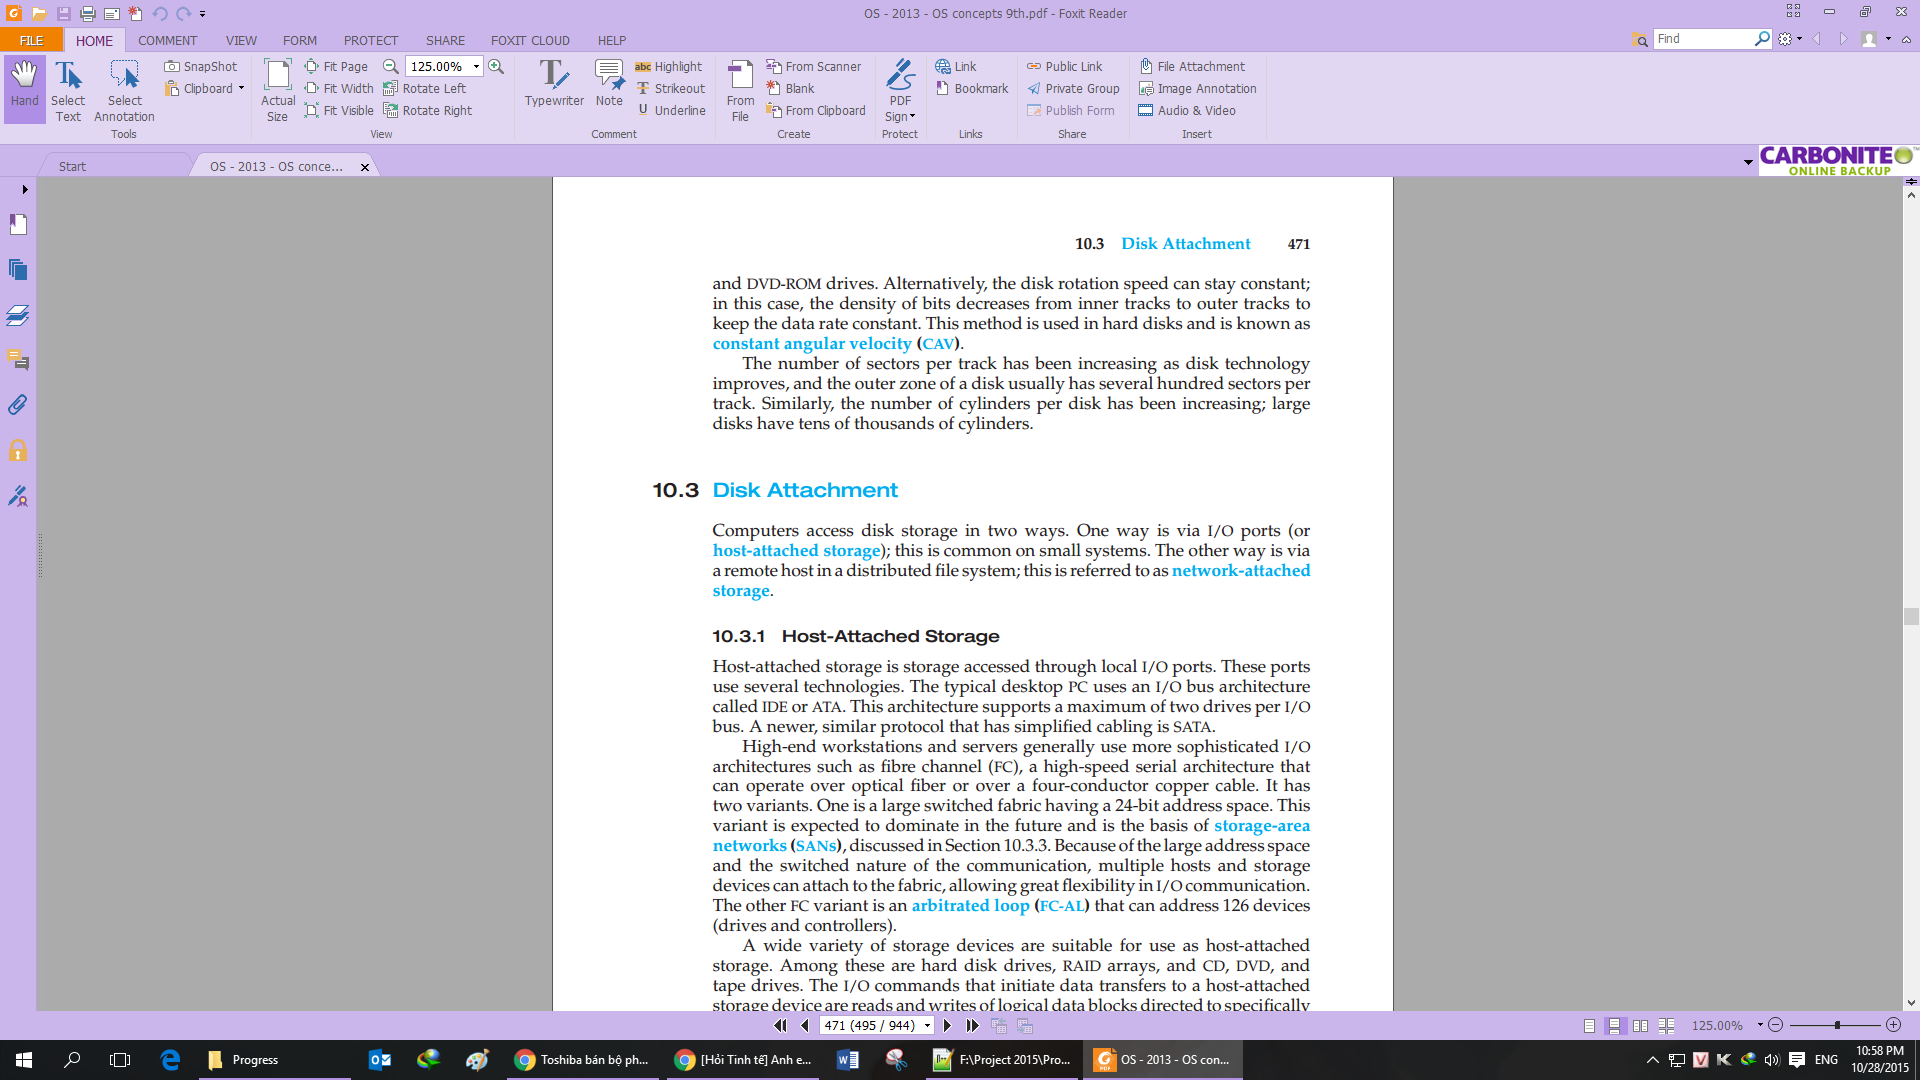Screen dimensions: 1920x1080
Task: Go to the previous page
Action: [x=805, y=1026]
